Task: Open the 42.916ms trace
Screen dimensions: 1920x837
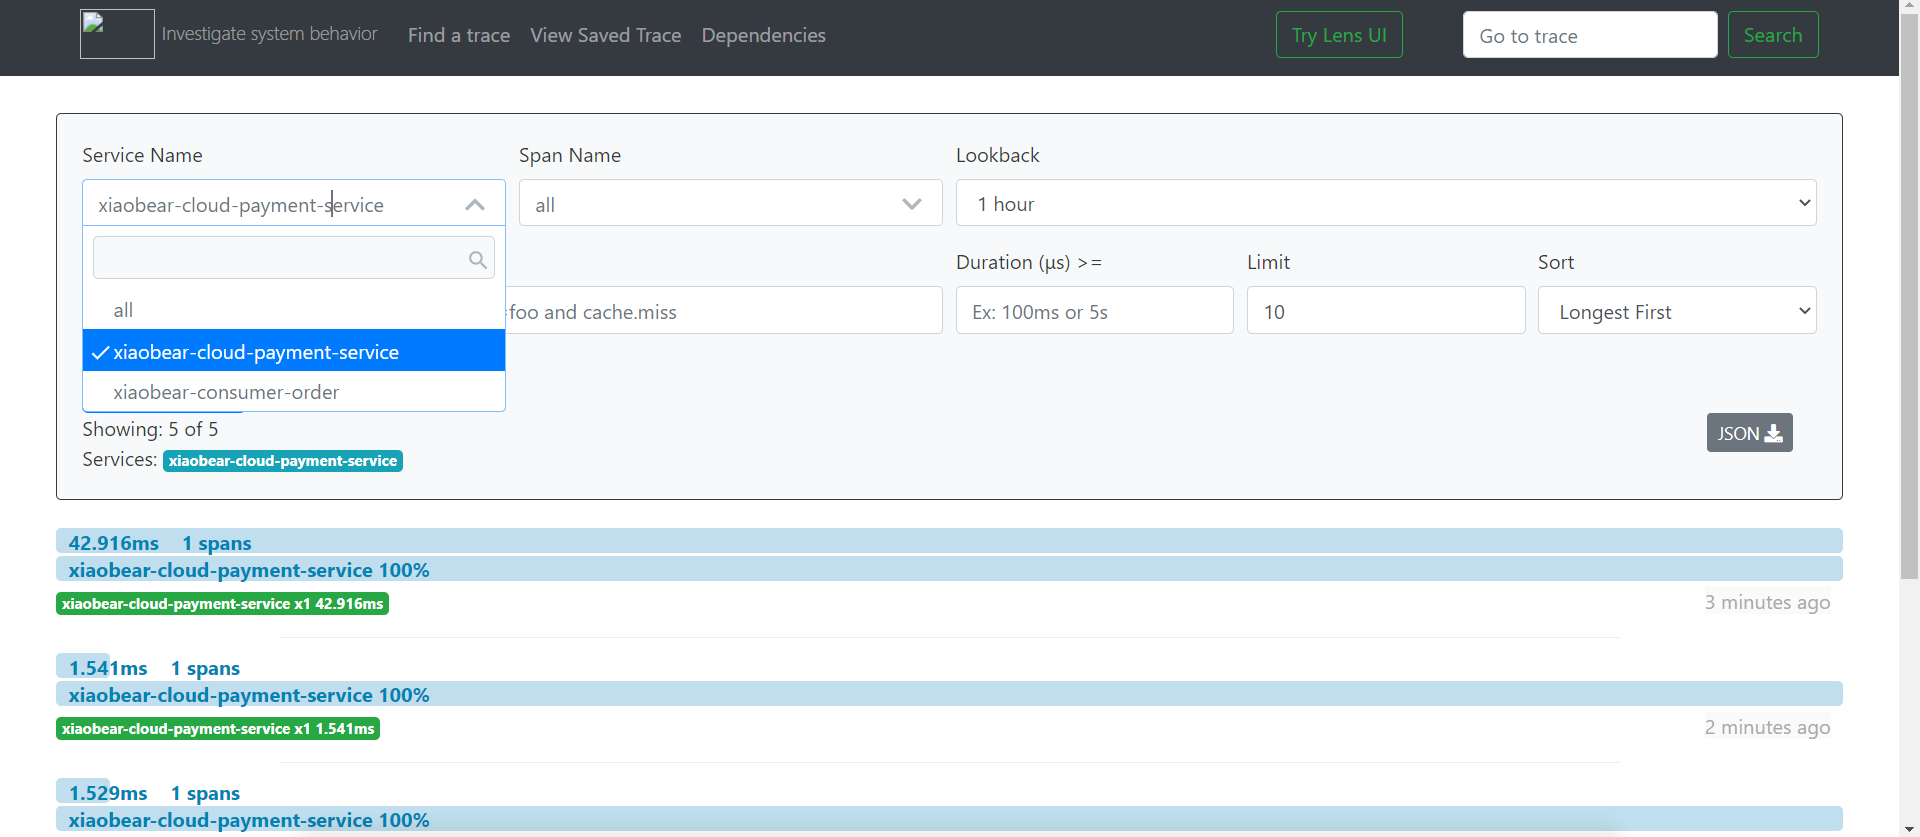Action: [x=949, y=542]
